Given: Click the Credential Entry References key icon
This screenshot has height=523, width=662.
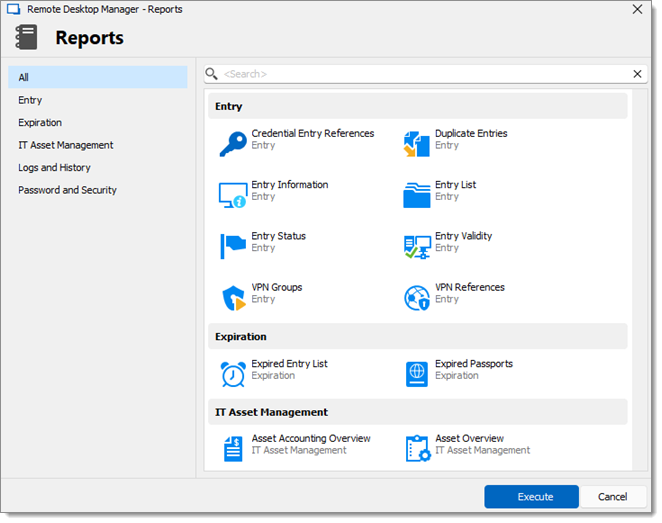Looking at the screenshot, I should click(233, 144).
